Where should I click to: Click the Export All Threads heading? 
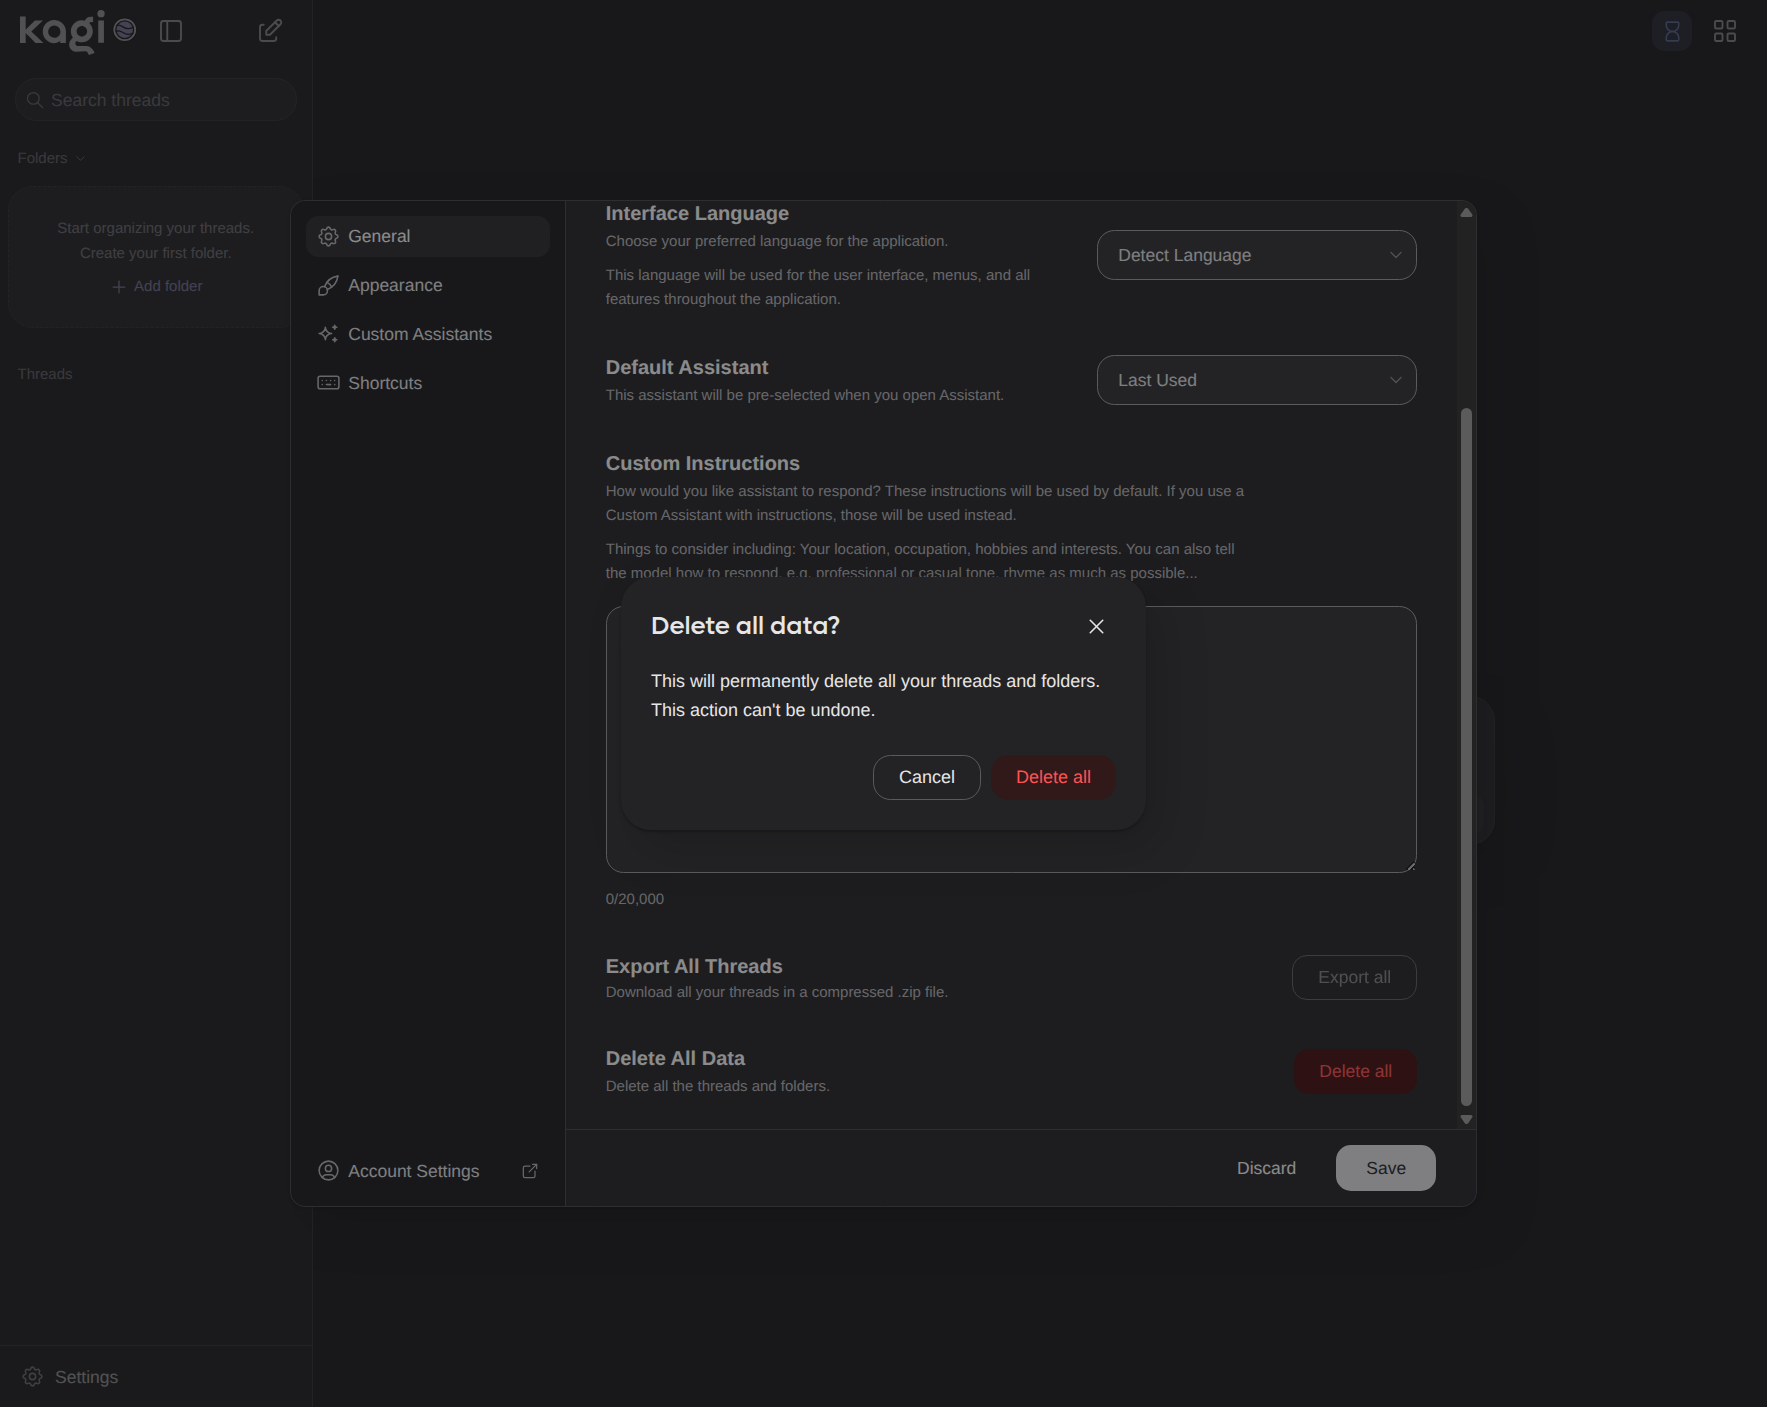694,966
